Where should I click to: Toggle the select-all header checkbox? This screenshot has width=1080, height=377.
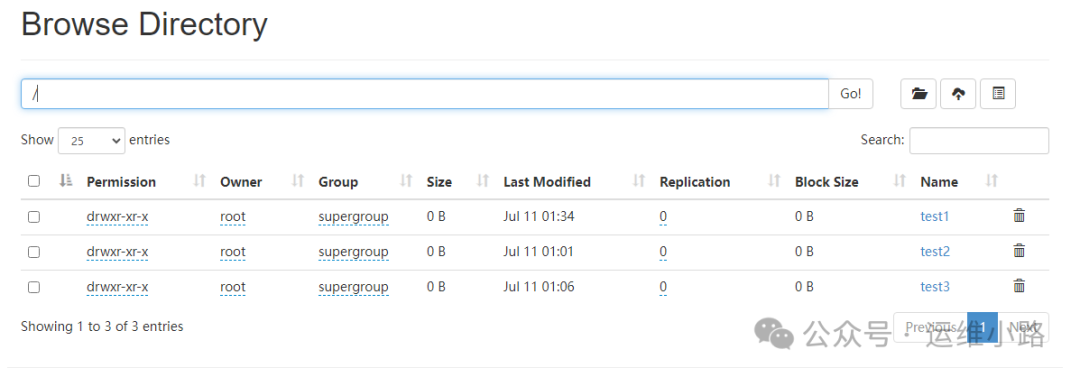(x=34, y=181)
